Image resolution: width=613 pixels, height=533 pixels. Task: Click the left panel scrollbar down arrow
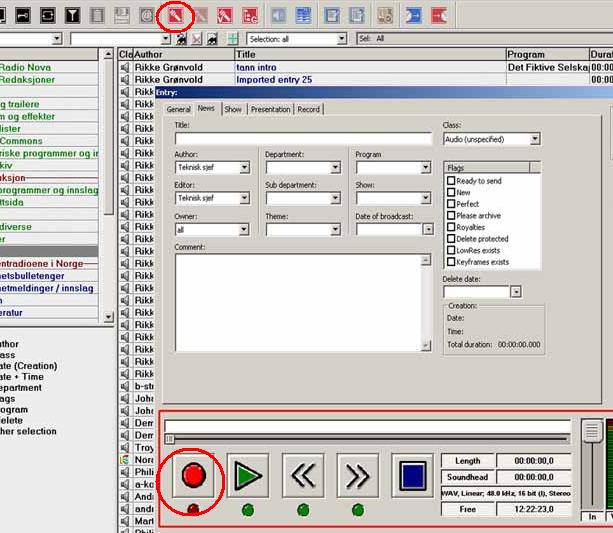point(108,316)
